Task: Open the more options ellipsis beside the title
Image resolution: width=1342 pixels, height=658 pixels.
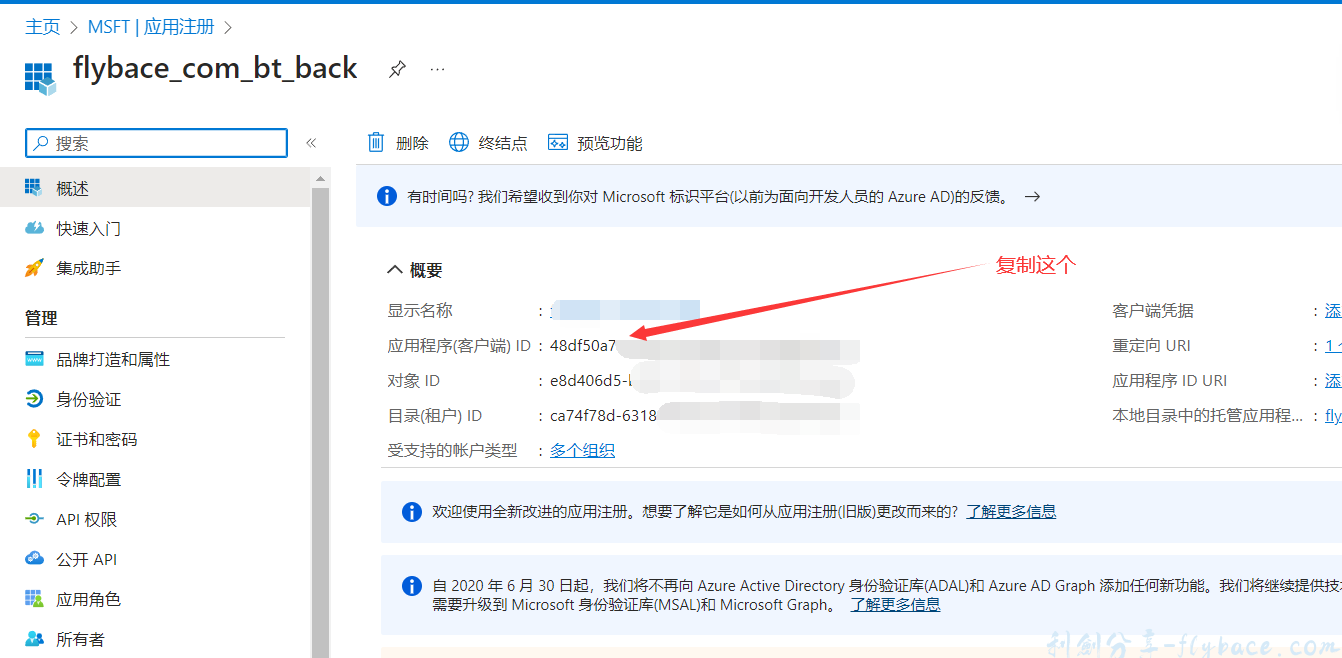Action: (437, 69)
